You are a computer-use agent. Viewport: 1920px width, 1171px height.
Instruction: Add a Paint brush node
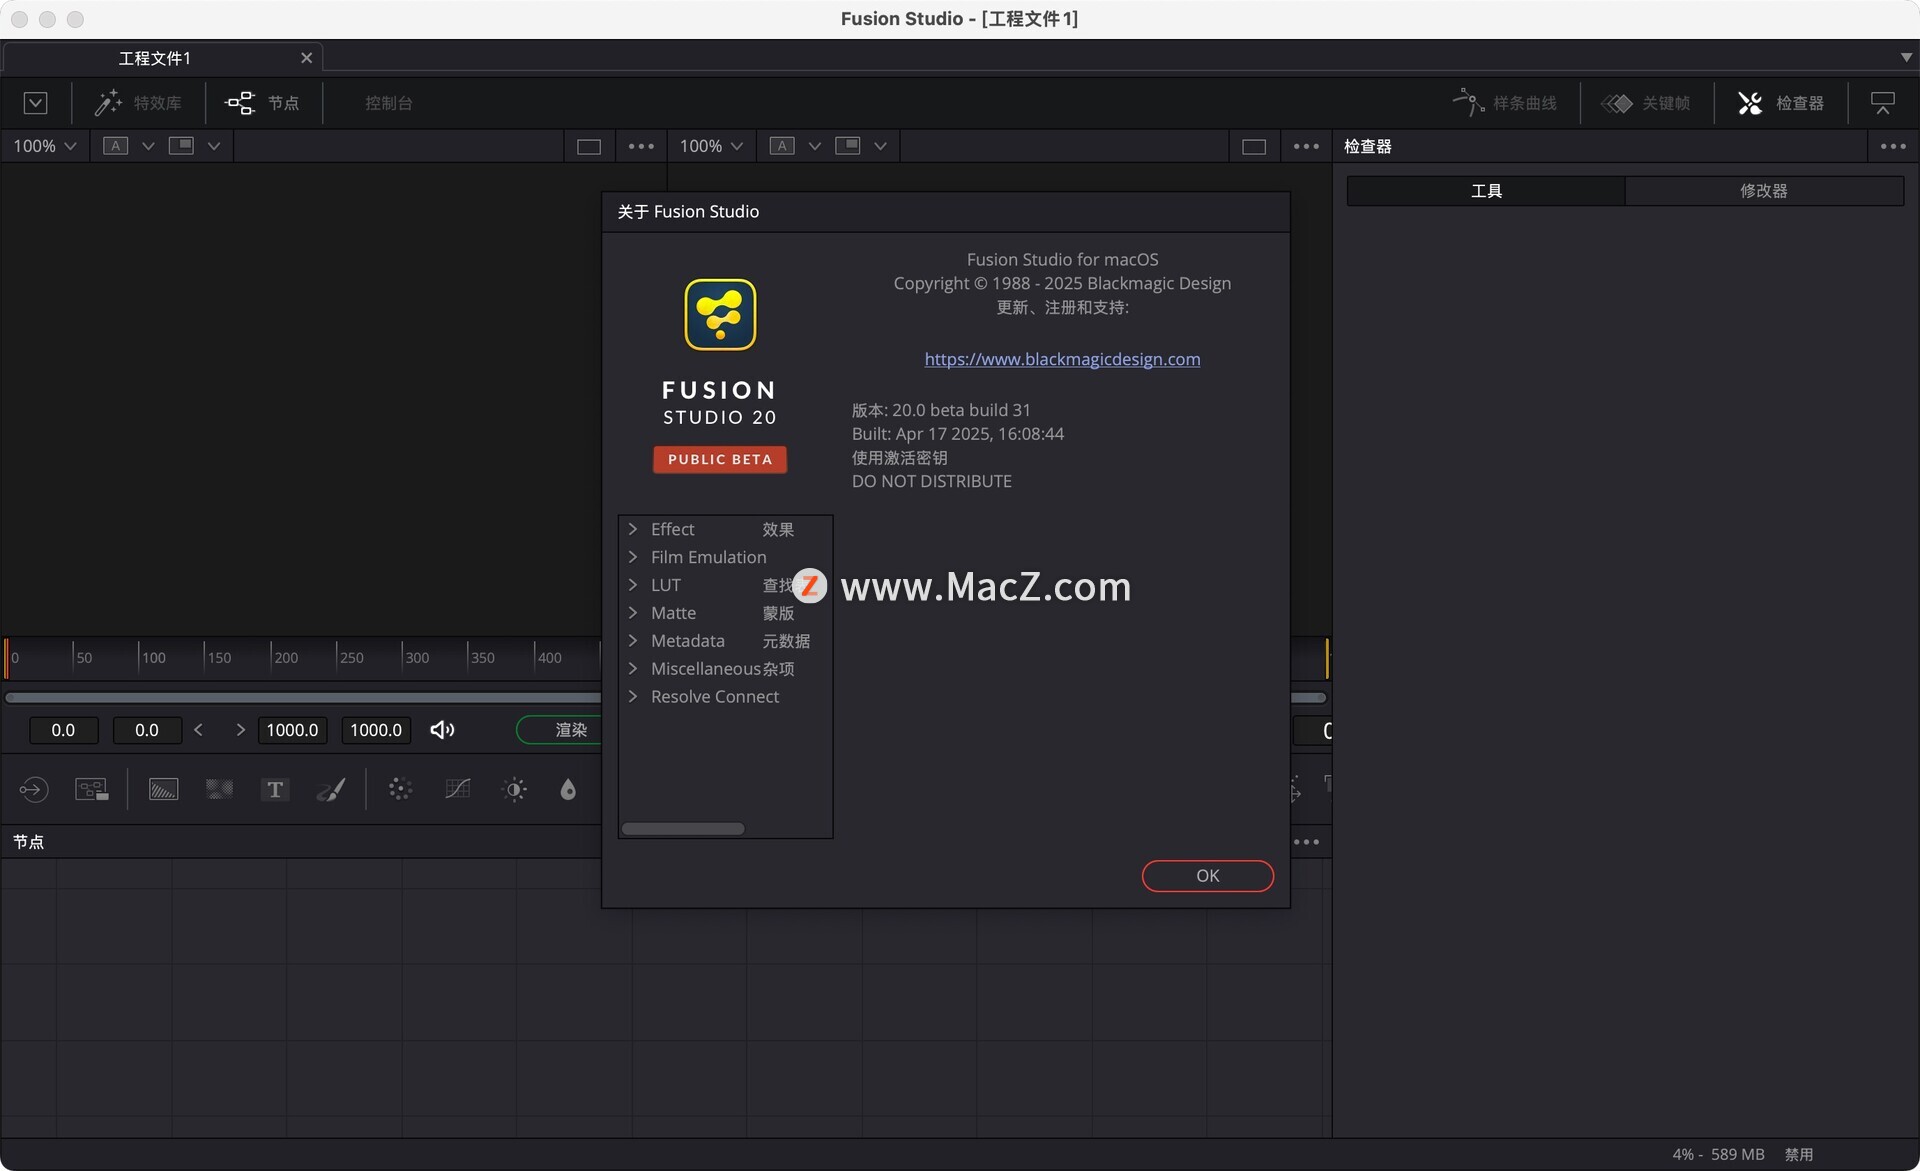point(331,789)
